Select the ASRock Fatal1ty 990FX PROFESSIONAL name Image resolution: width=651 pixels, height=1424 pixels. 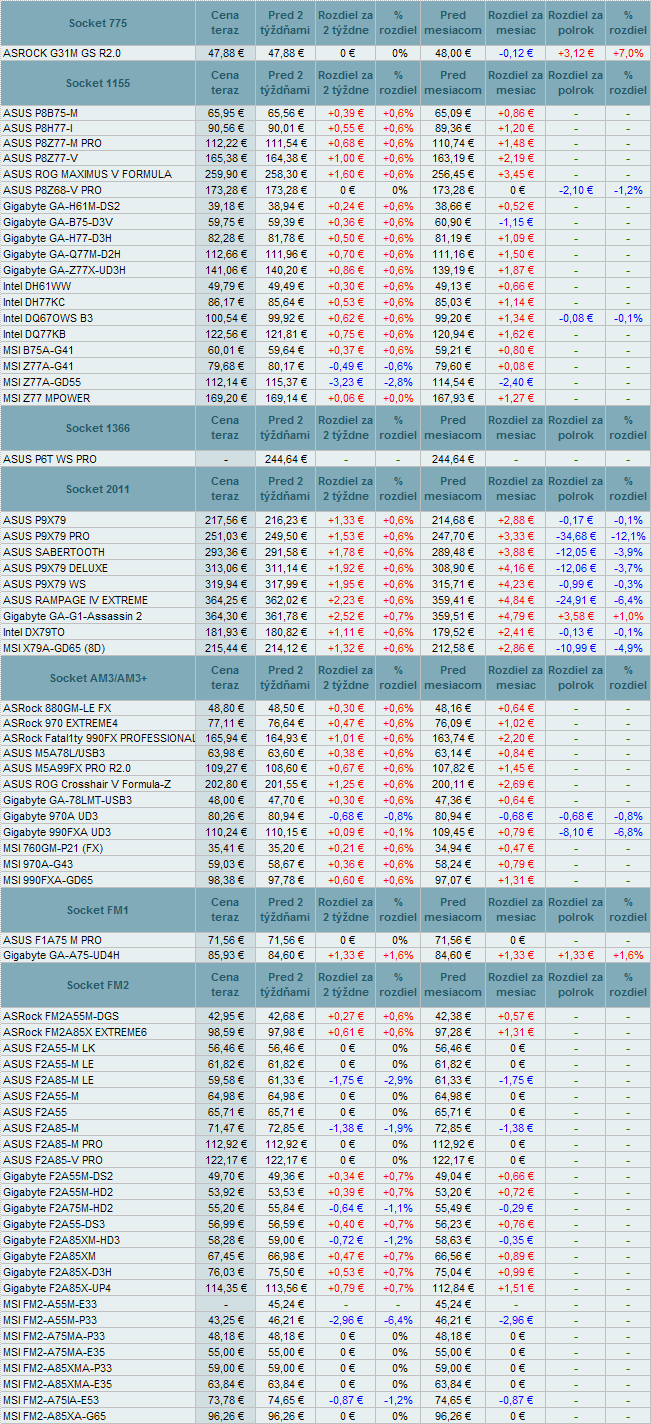(x=99, y=738)
